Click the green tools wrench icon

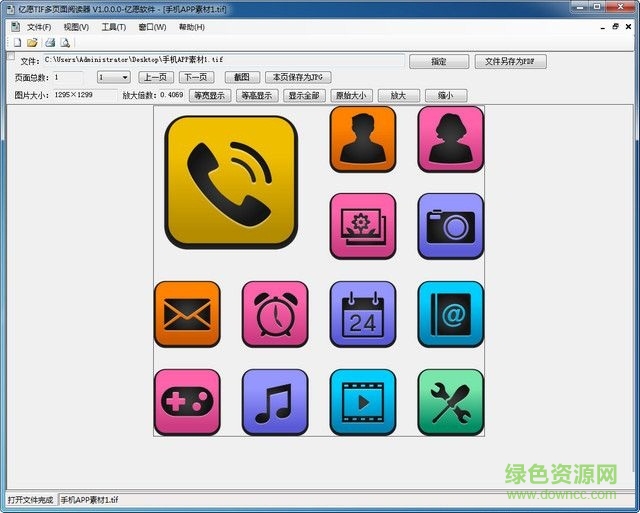click(451, 402)
